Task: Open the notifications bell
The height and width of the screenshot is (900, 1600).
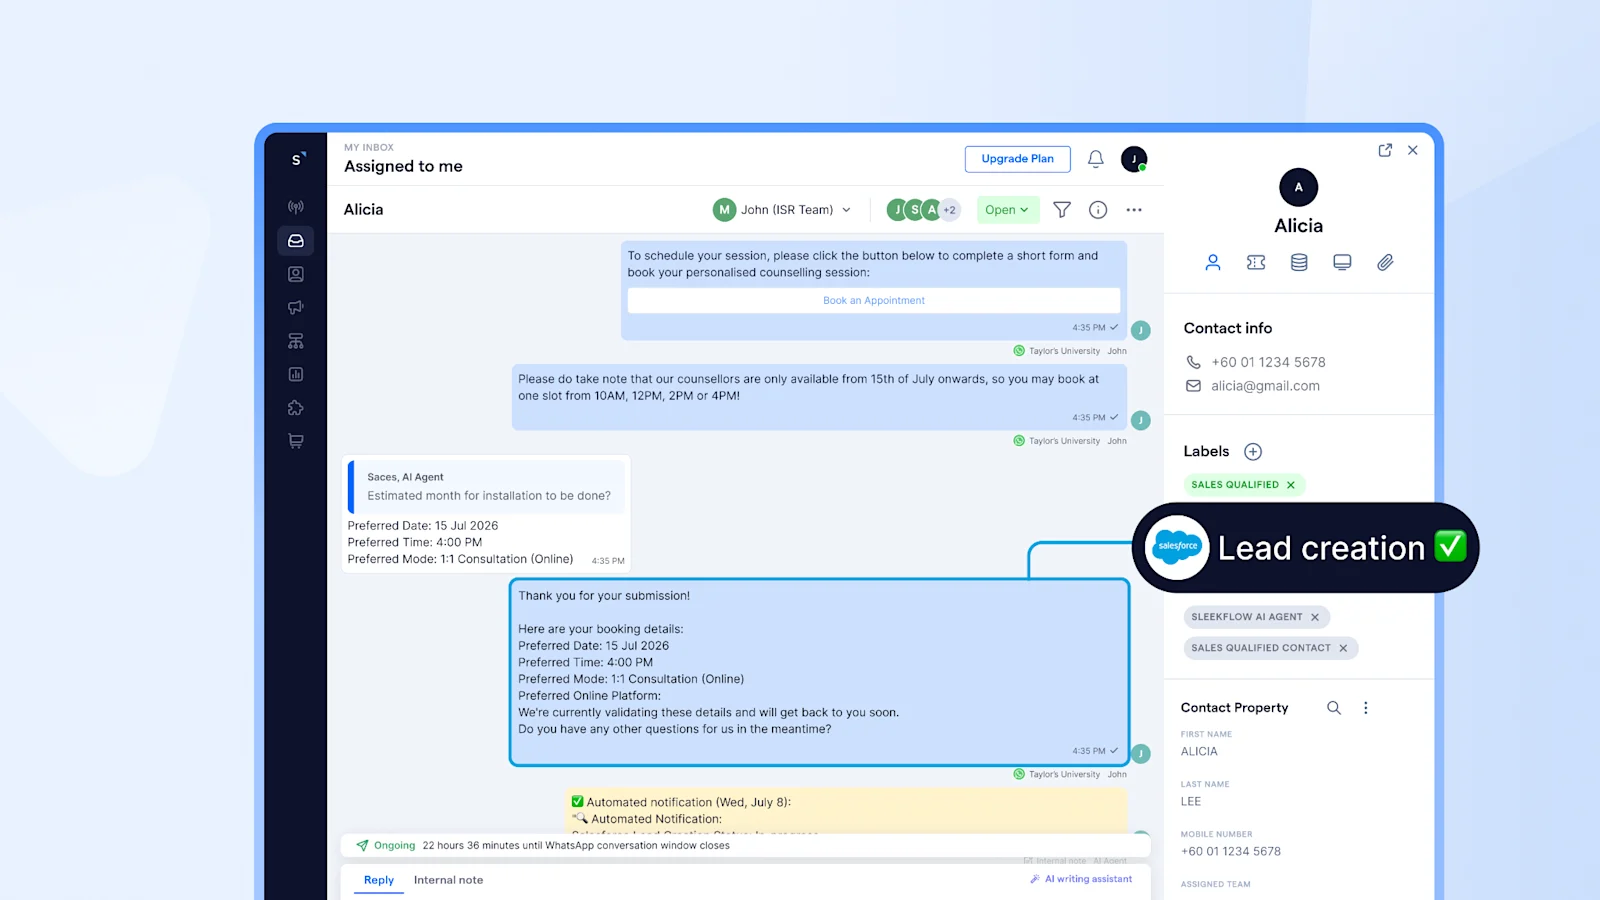Action: click(1096, 159)
